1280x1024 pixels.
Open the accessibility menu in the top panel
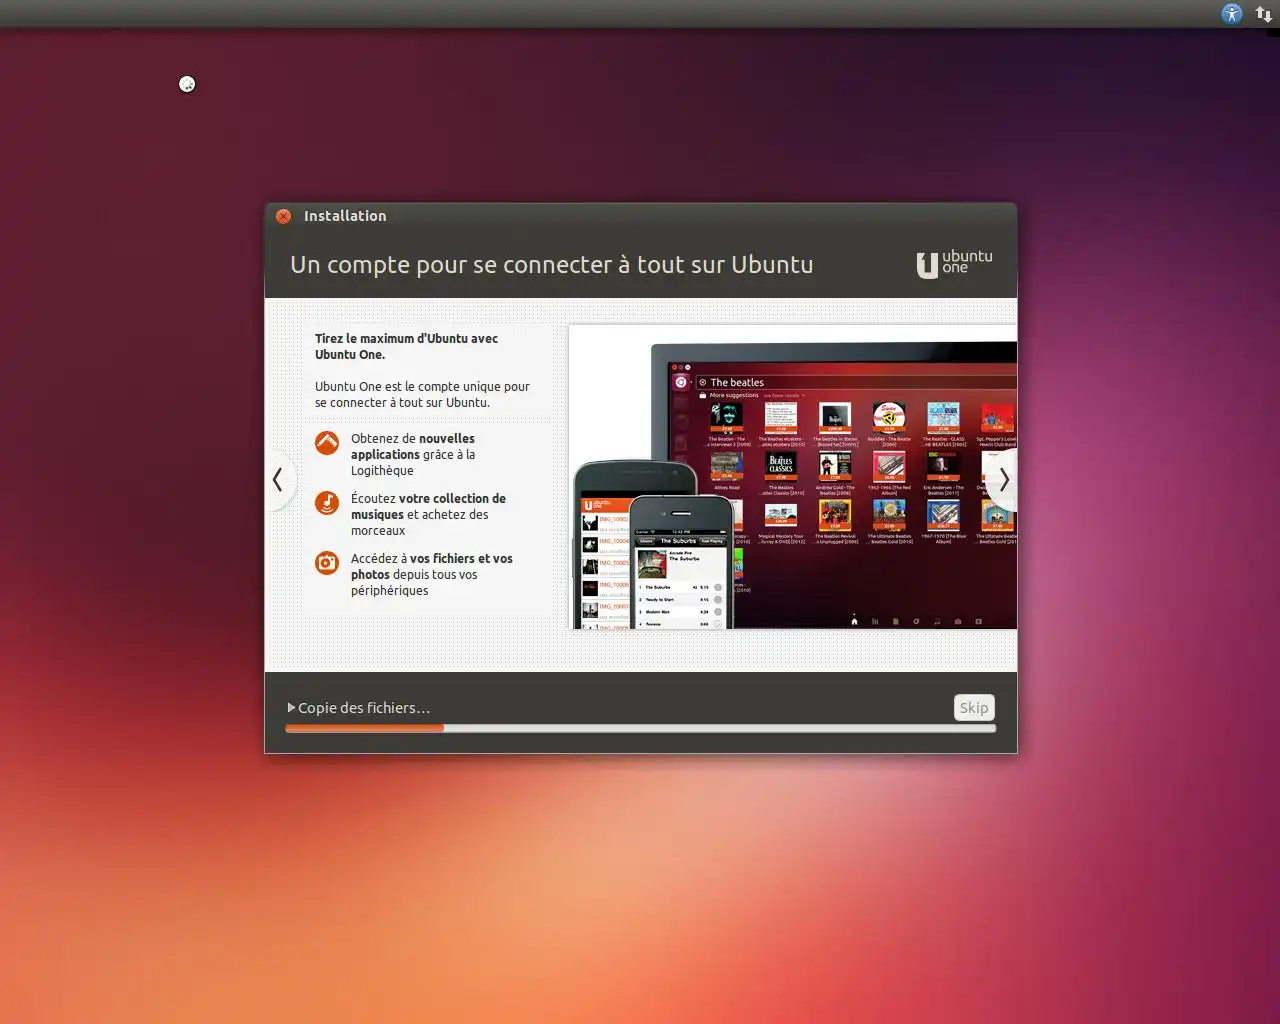point(1232,14)
